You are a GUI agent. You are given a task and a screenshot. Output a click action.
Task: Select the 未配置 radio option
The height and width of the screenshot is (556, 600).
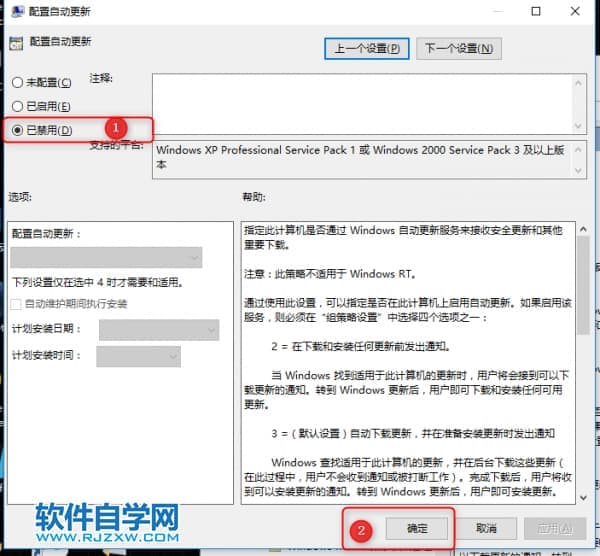(x=16, y=82)
